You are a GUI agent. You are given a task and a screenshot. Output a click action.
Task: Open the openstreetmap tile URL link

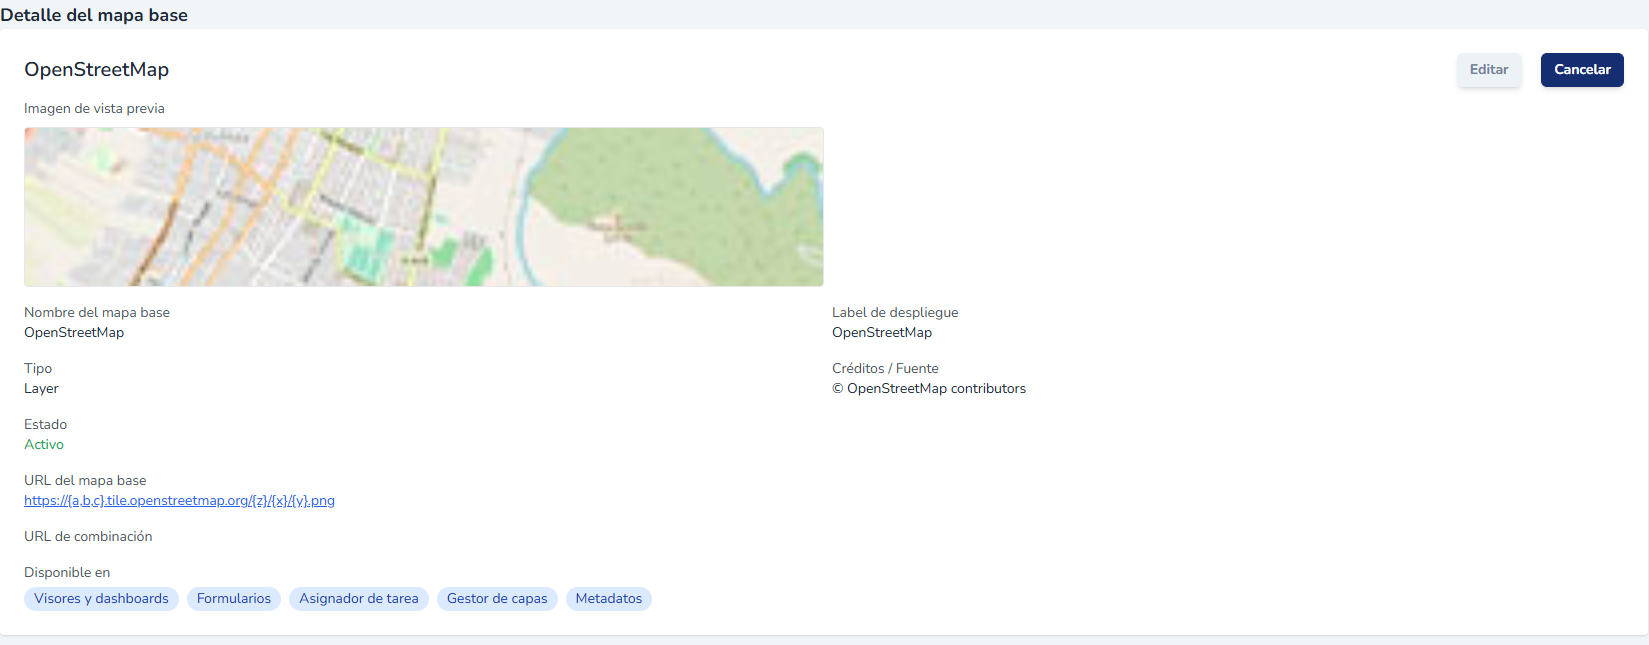click(x=179, y=501)
